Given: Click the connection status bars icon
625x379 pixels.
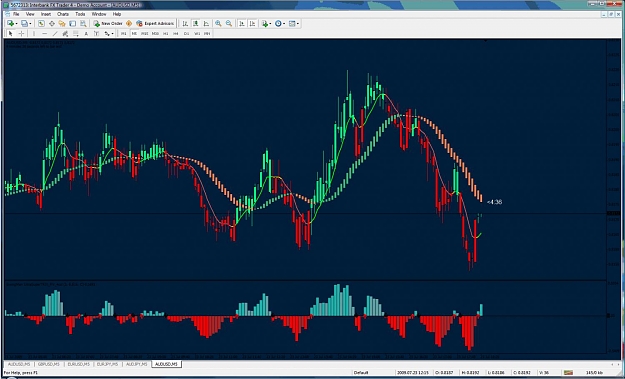Looking at the screenshot, I should pyautogui.click(x=569, y=373).
